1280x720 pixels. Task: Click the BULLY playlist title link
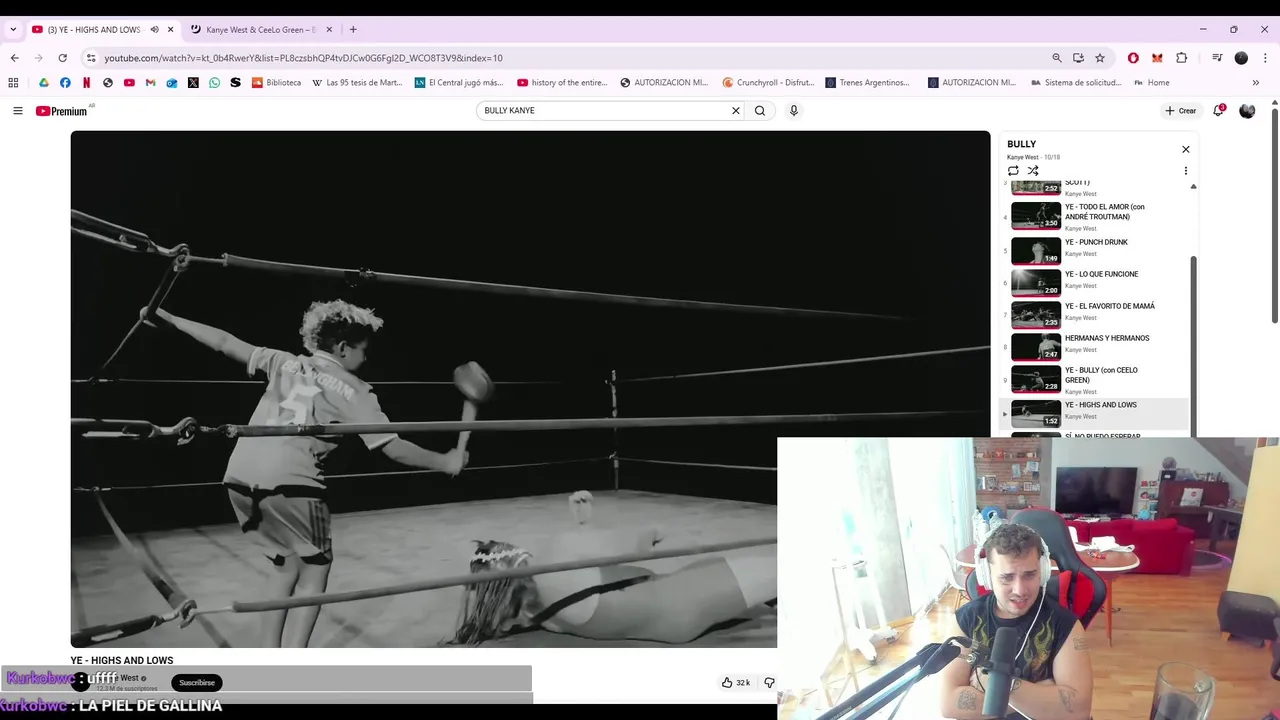coord(1021,144)
